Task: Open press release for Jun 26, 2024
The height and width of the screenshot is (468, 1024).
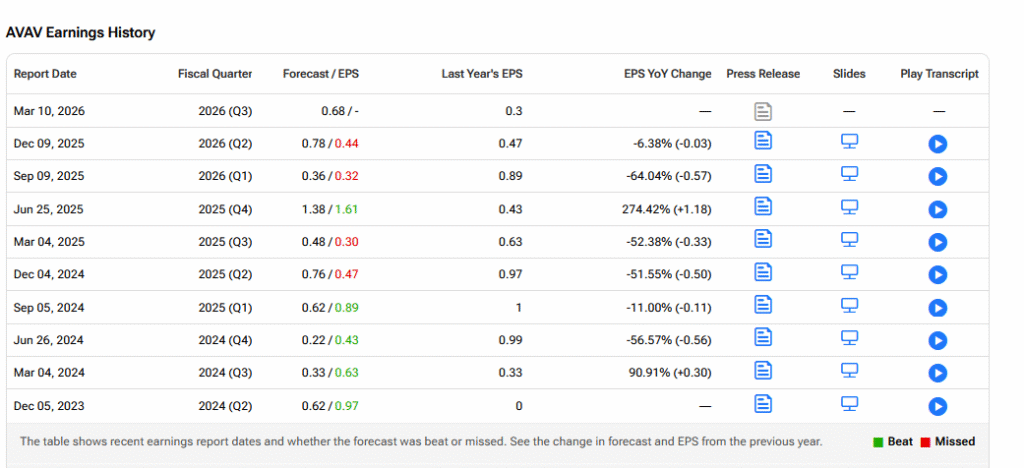Action: [x=763, y=337]
